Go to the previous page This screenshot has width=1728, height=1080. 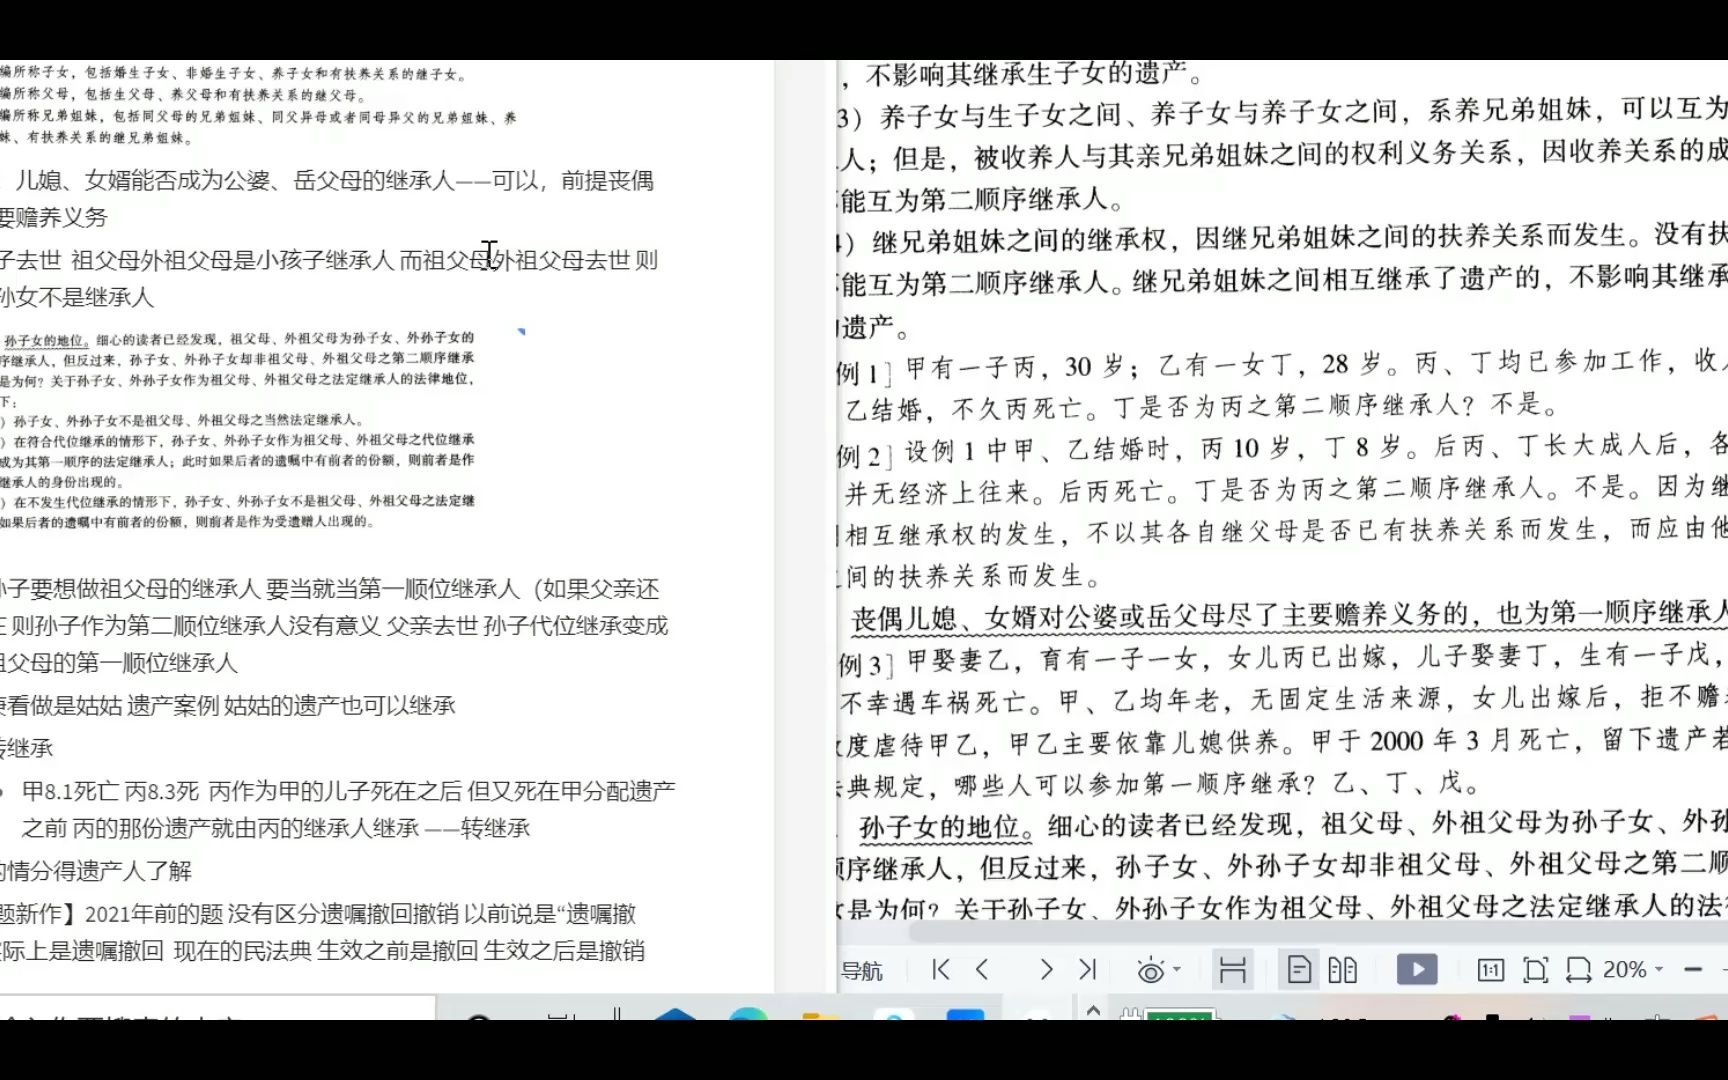982,969
